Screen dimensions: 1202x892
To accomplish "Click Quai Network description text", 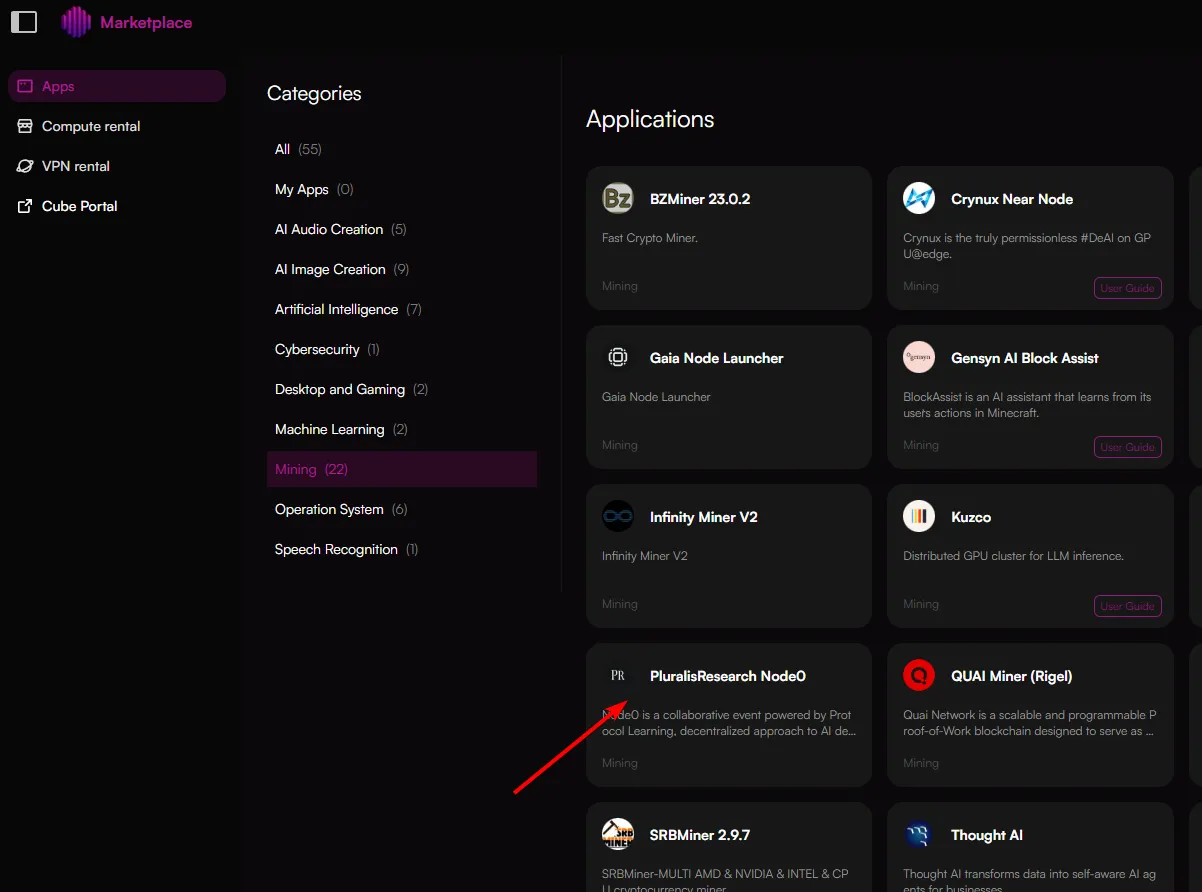I will [1030, 723].
